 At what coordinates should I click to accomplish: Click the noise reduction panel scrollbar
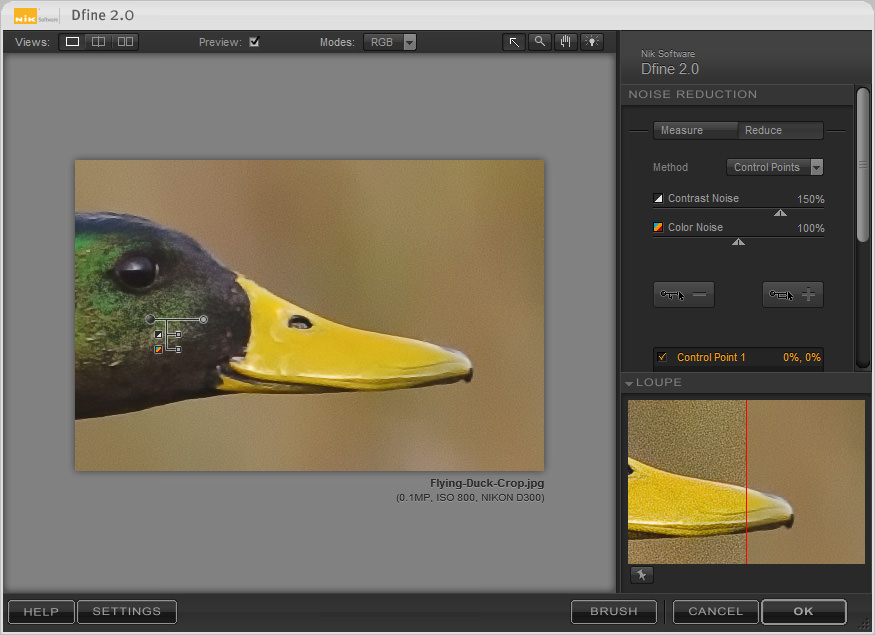click(863, 165)
